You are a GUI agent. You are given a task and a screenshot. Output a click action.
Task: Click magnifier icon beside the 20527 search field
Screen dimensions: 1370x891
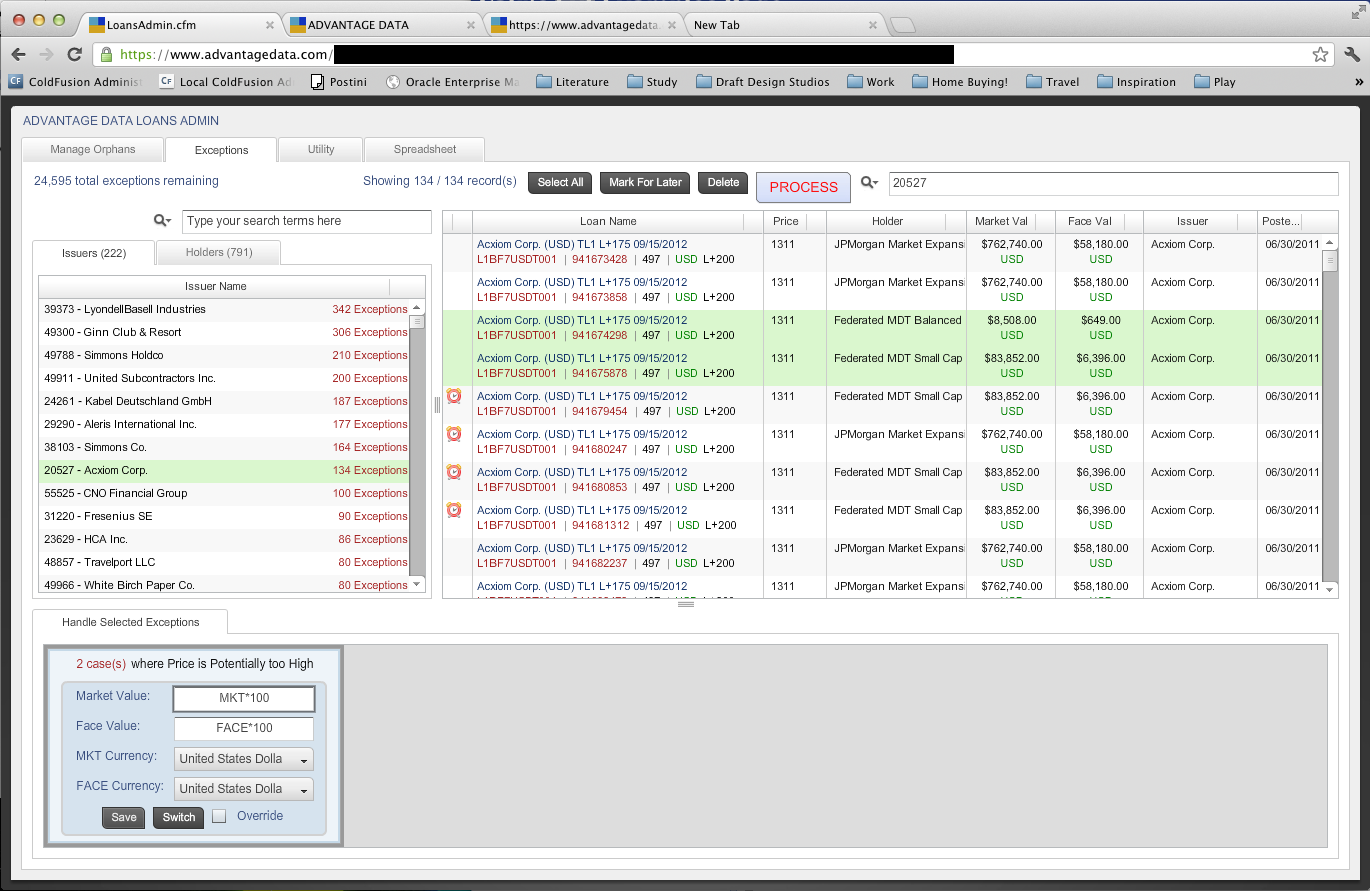869,183
